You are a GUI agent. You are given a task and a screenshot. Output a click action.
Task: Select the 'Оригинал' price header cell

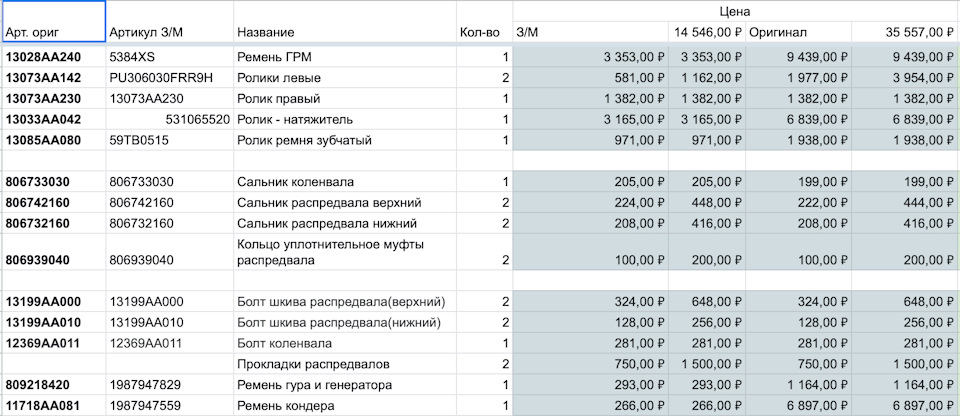pos(798,33)
